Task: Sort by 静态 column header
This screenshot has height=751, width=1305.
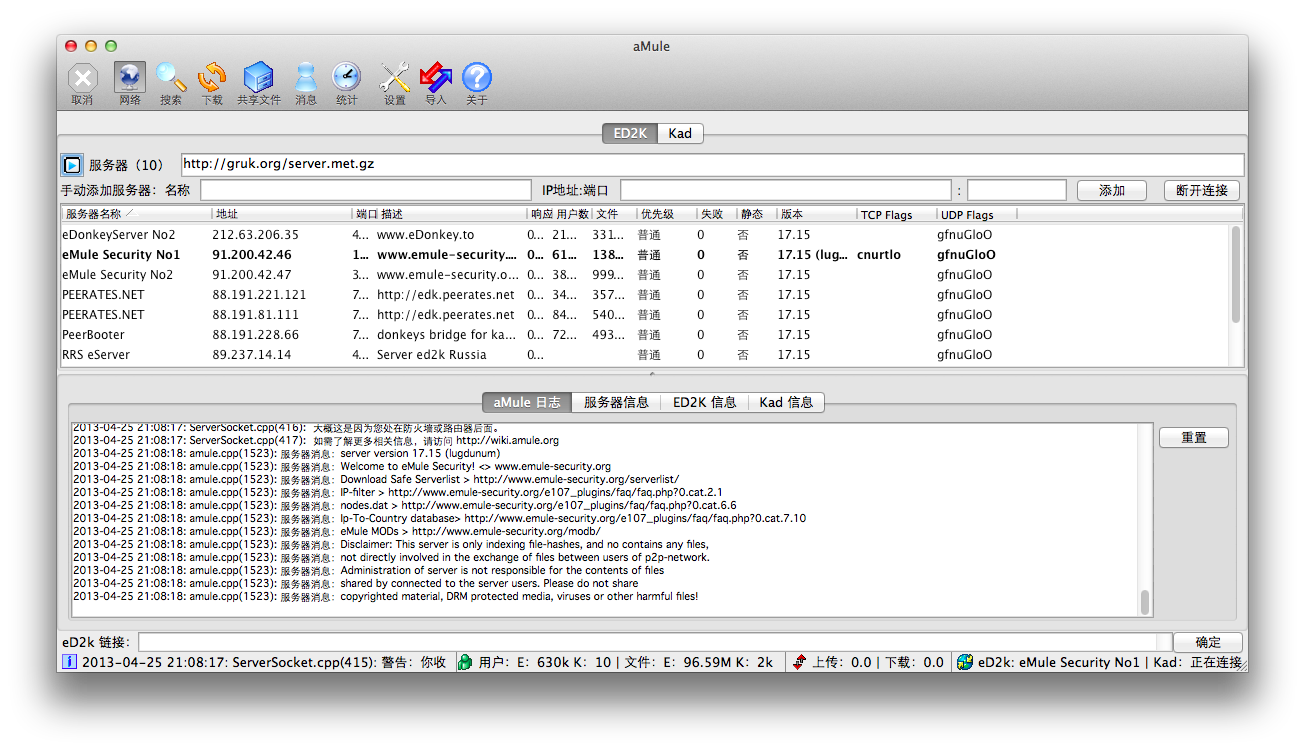Action: [756, 214]
